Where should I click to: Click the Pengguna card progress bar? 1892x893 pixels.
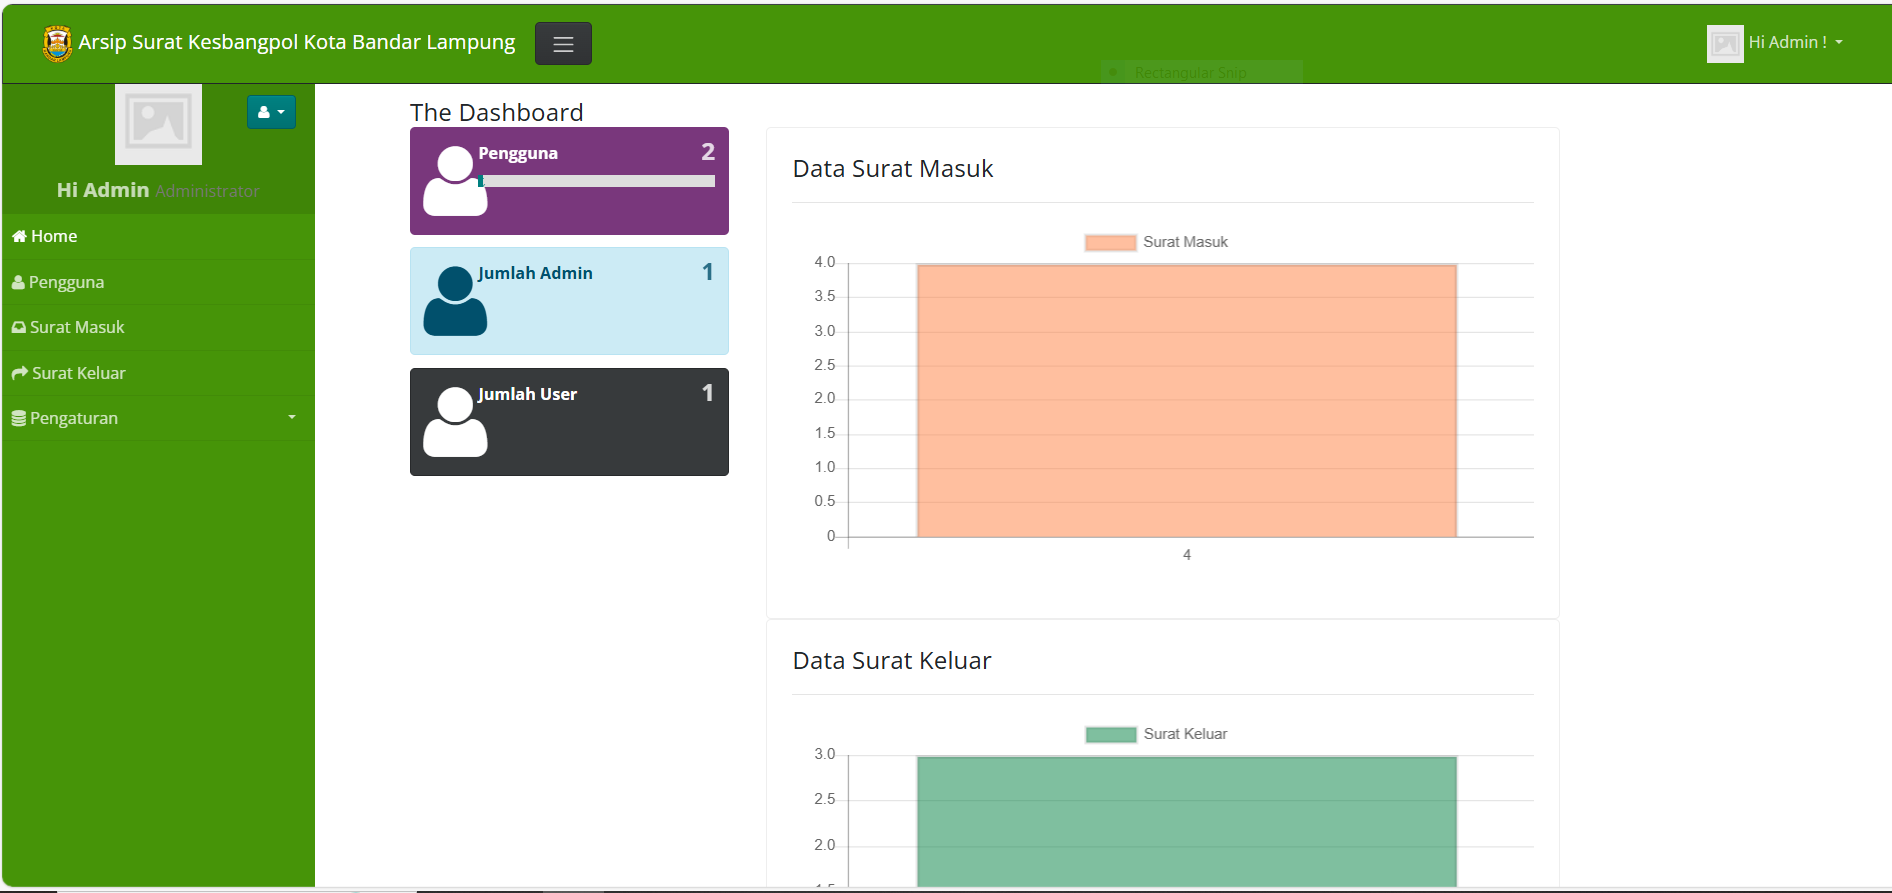click(597, 181)
